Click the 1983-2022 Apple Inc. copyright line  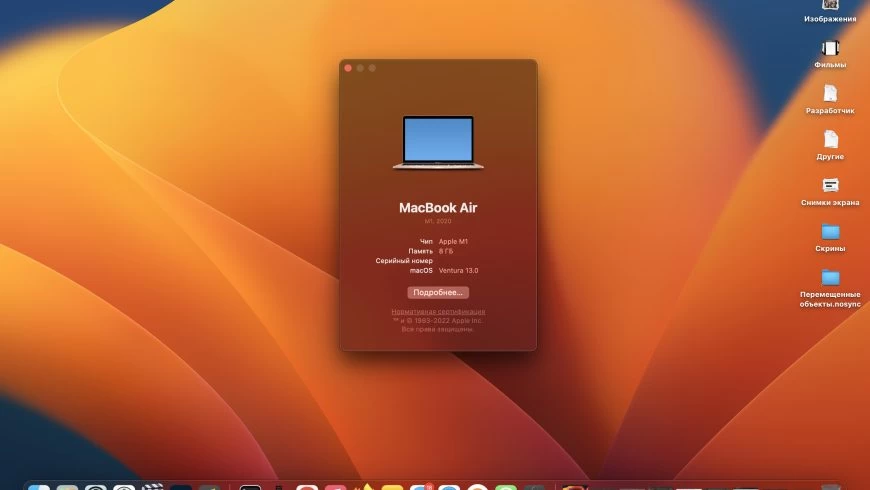pyautogui.click(x=438, y=321)
